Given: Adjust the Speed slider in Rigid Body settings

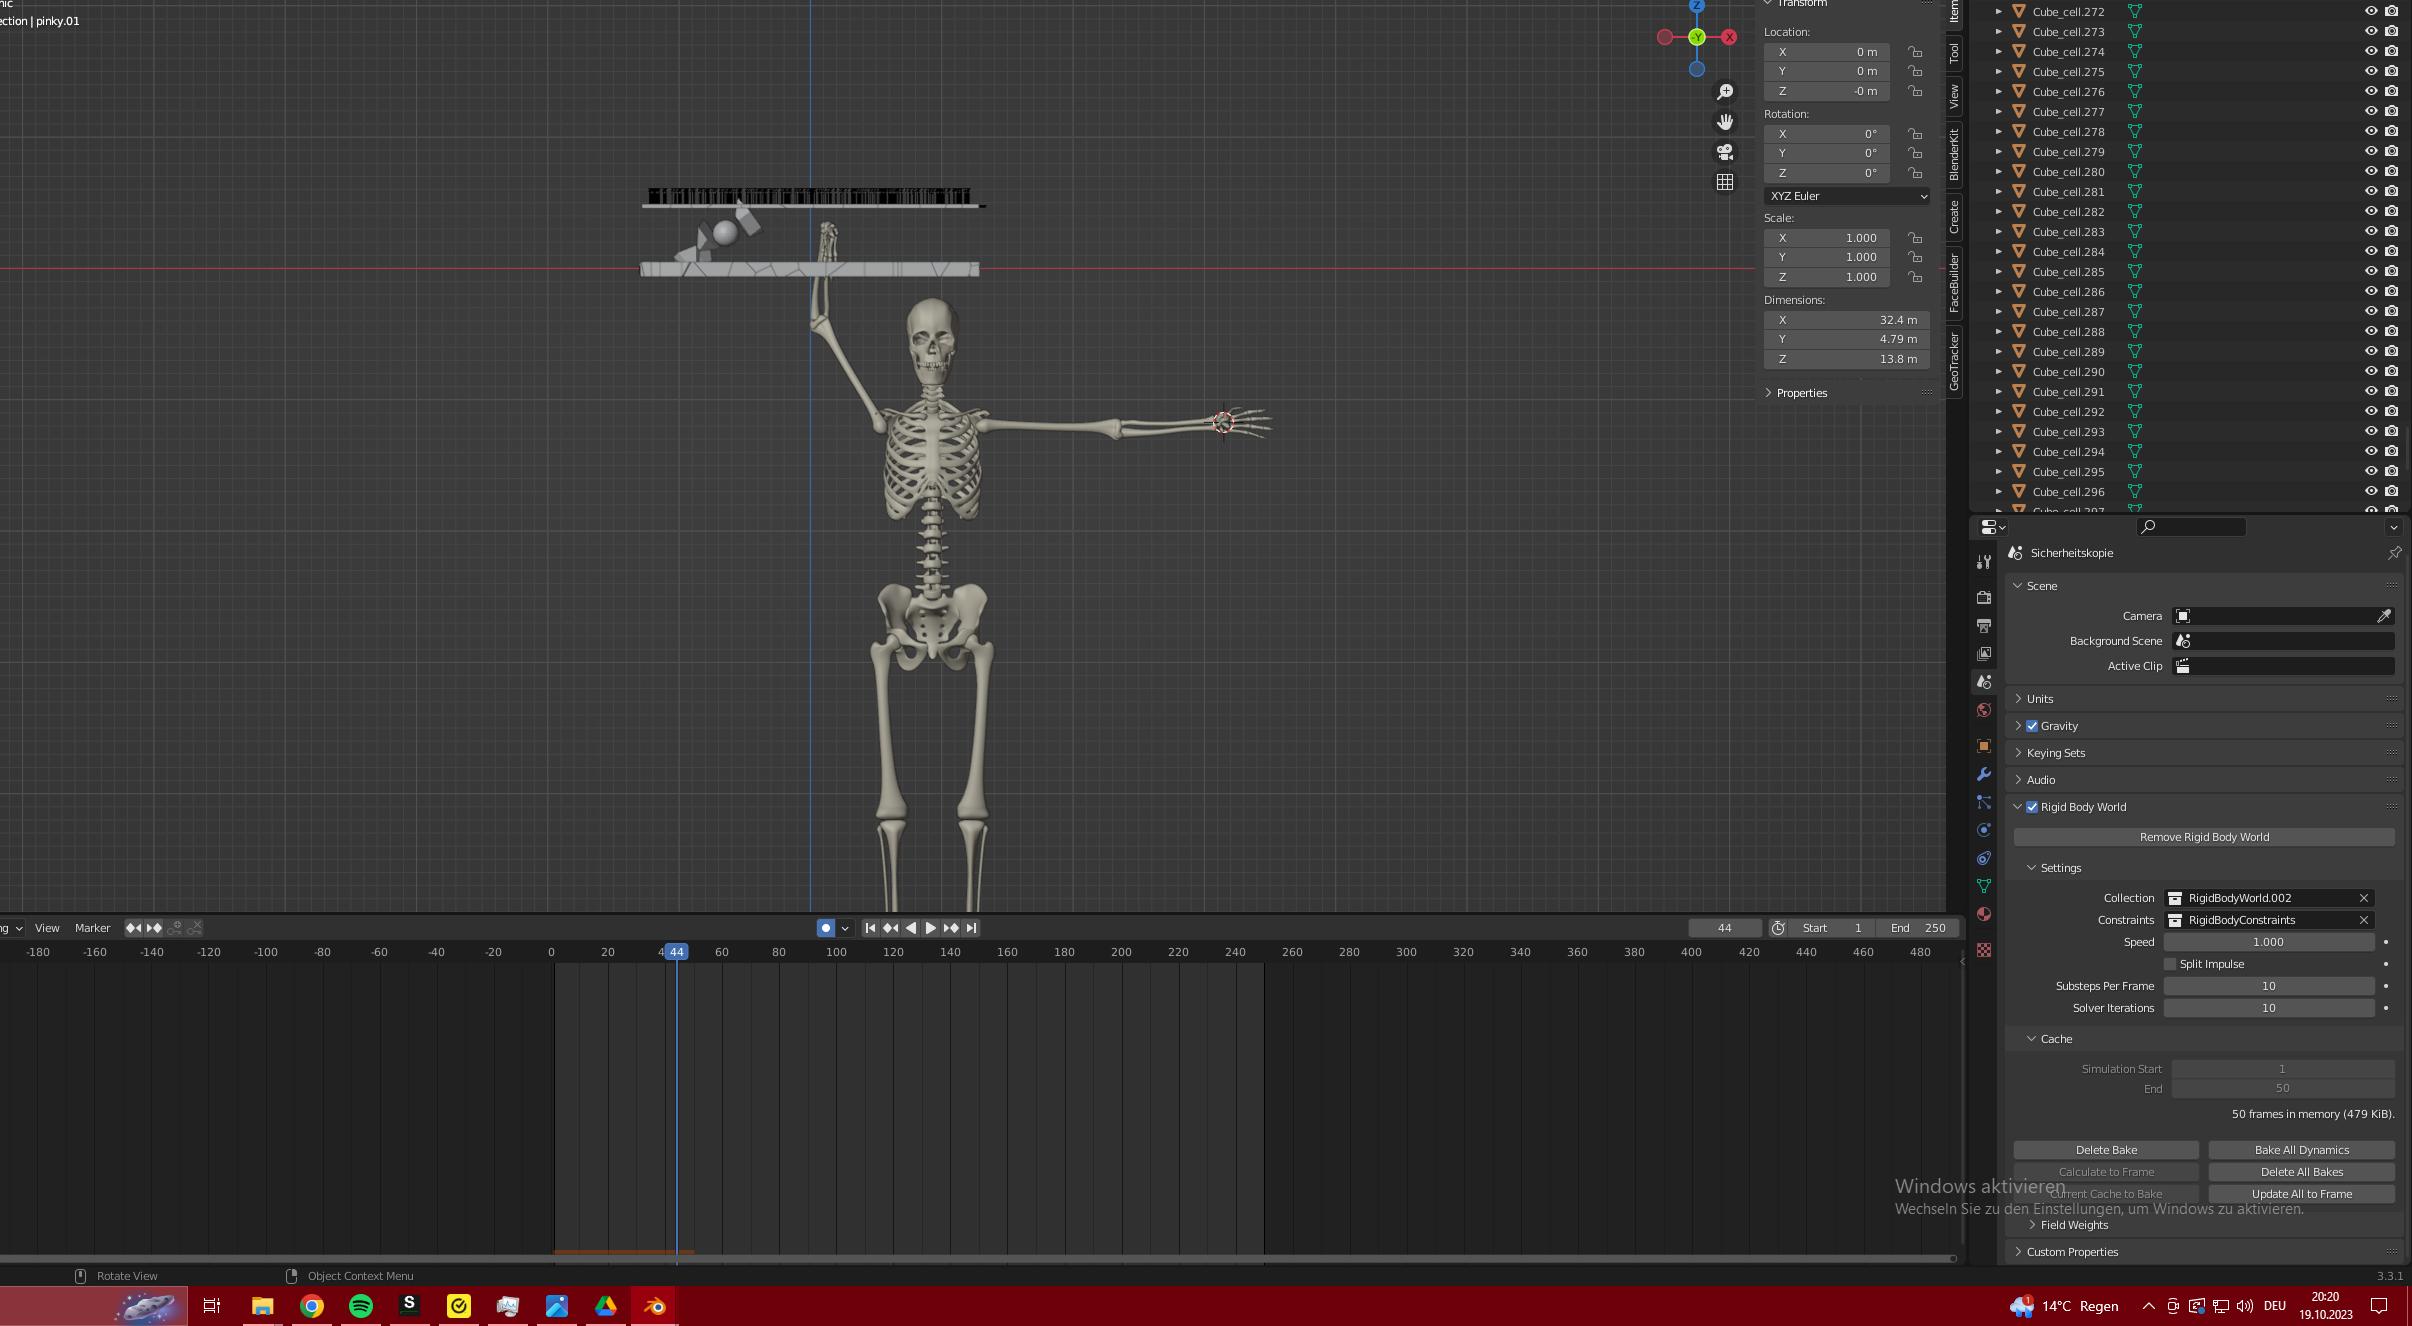Looking at the screenshot, I should tap(2268, 941).
